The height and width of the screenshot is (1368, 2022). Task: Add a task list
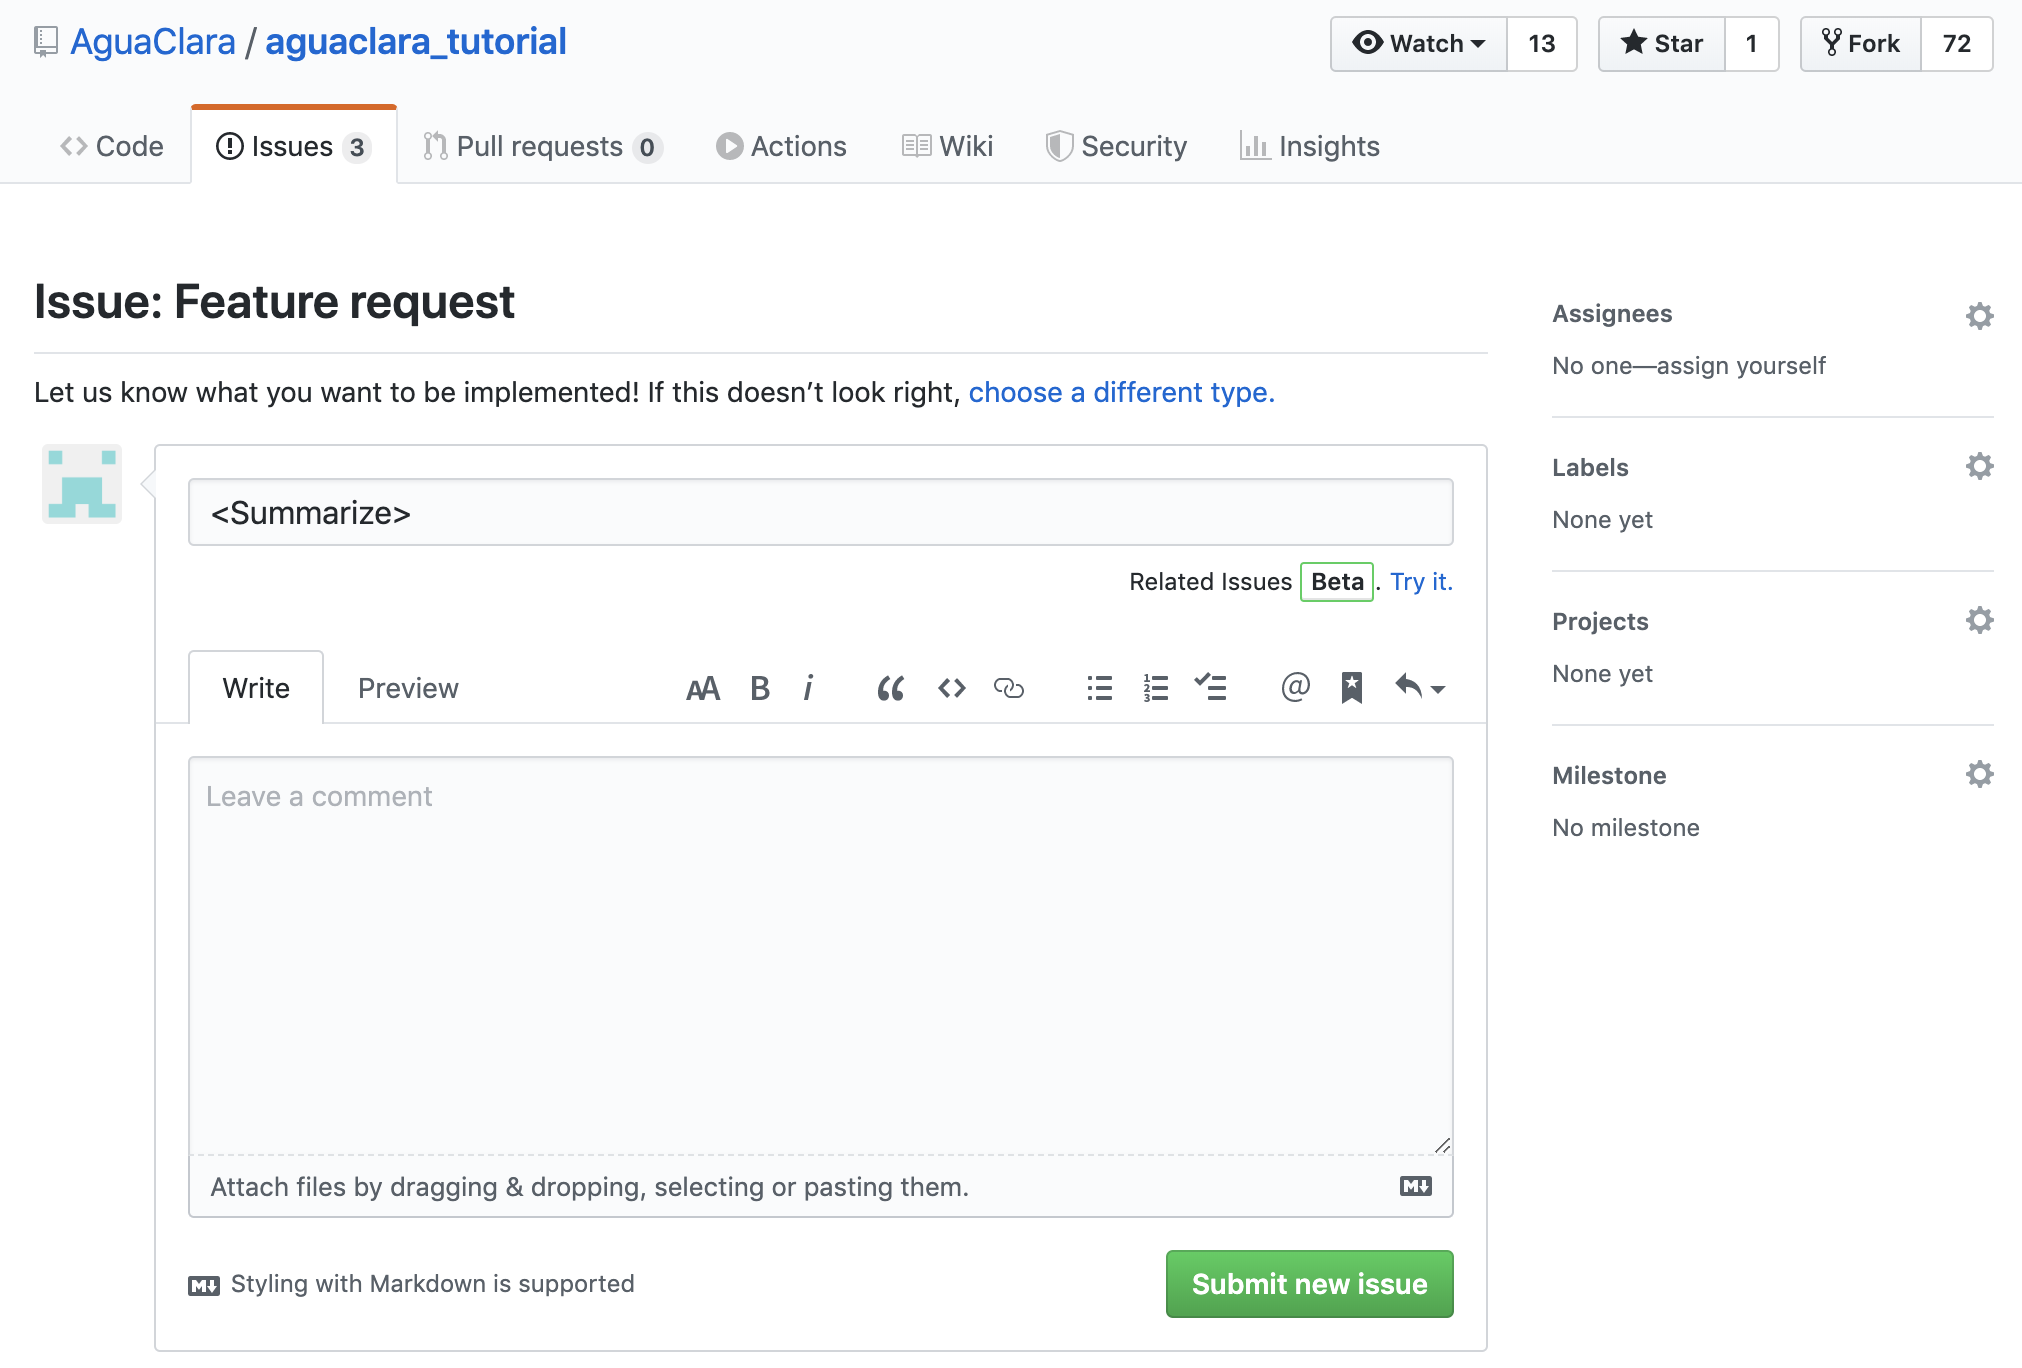coord(1211,687)
